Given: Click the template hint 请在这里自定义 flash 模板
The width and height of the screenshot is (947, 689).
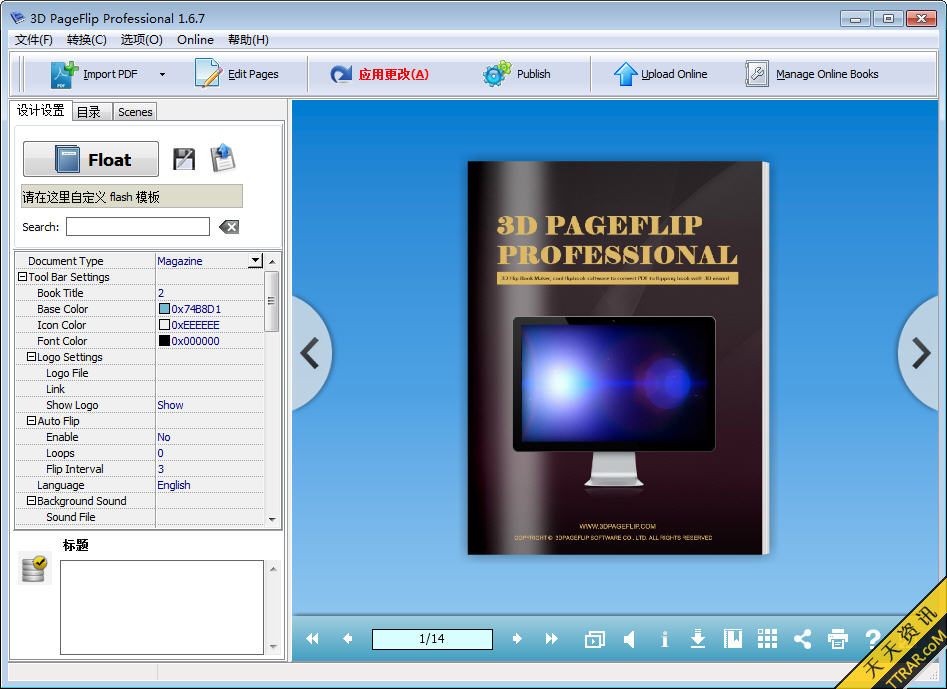Looking at the screenshot, I should (132, 196).
